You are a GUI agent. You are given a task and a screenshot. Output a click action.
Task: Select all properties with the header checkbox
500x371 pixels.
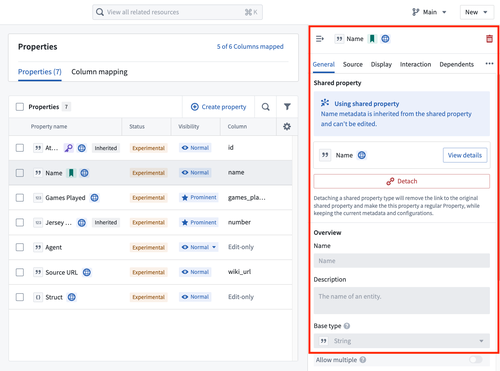click(x=20, y=107)
